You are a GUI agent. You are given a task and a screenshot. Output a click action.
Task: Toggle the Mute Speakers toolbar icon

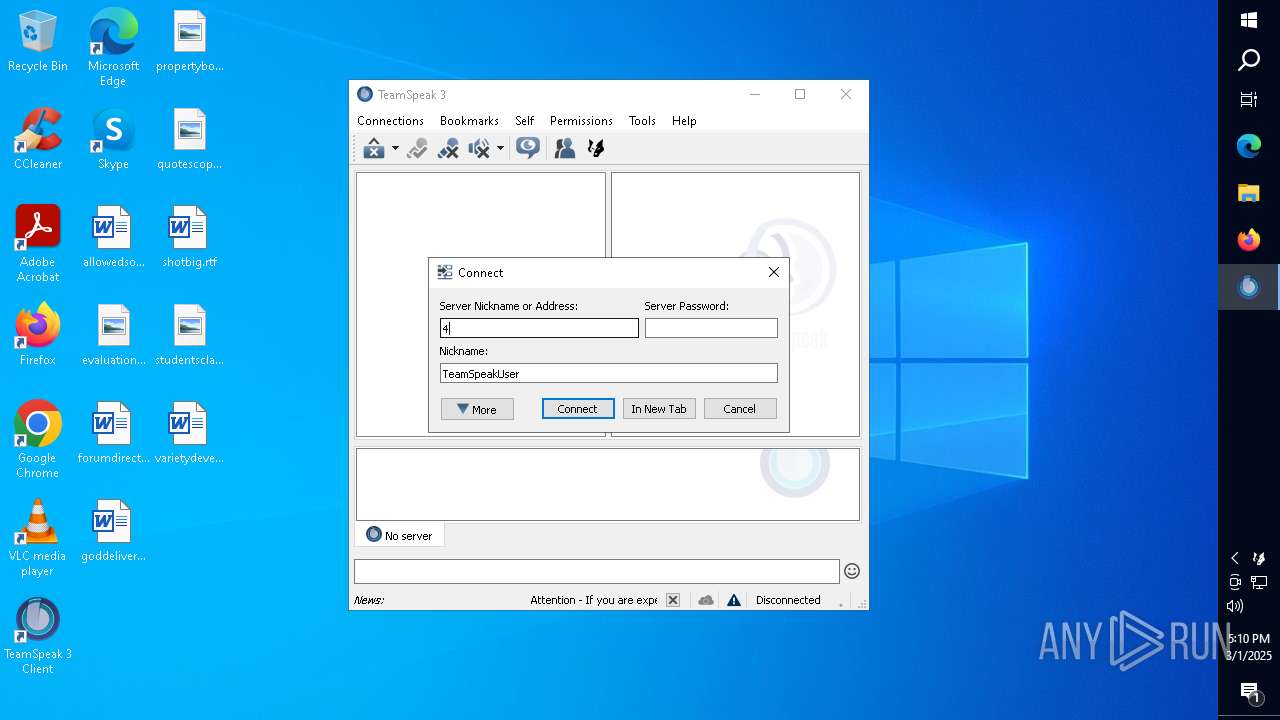480,149
